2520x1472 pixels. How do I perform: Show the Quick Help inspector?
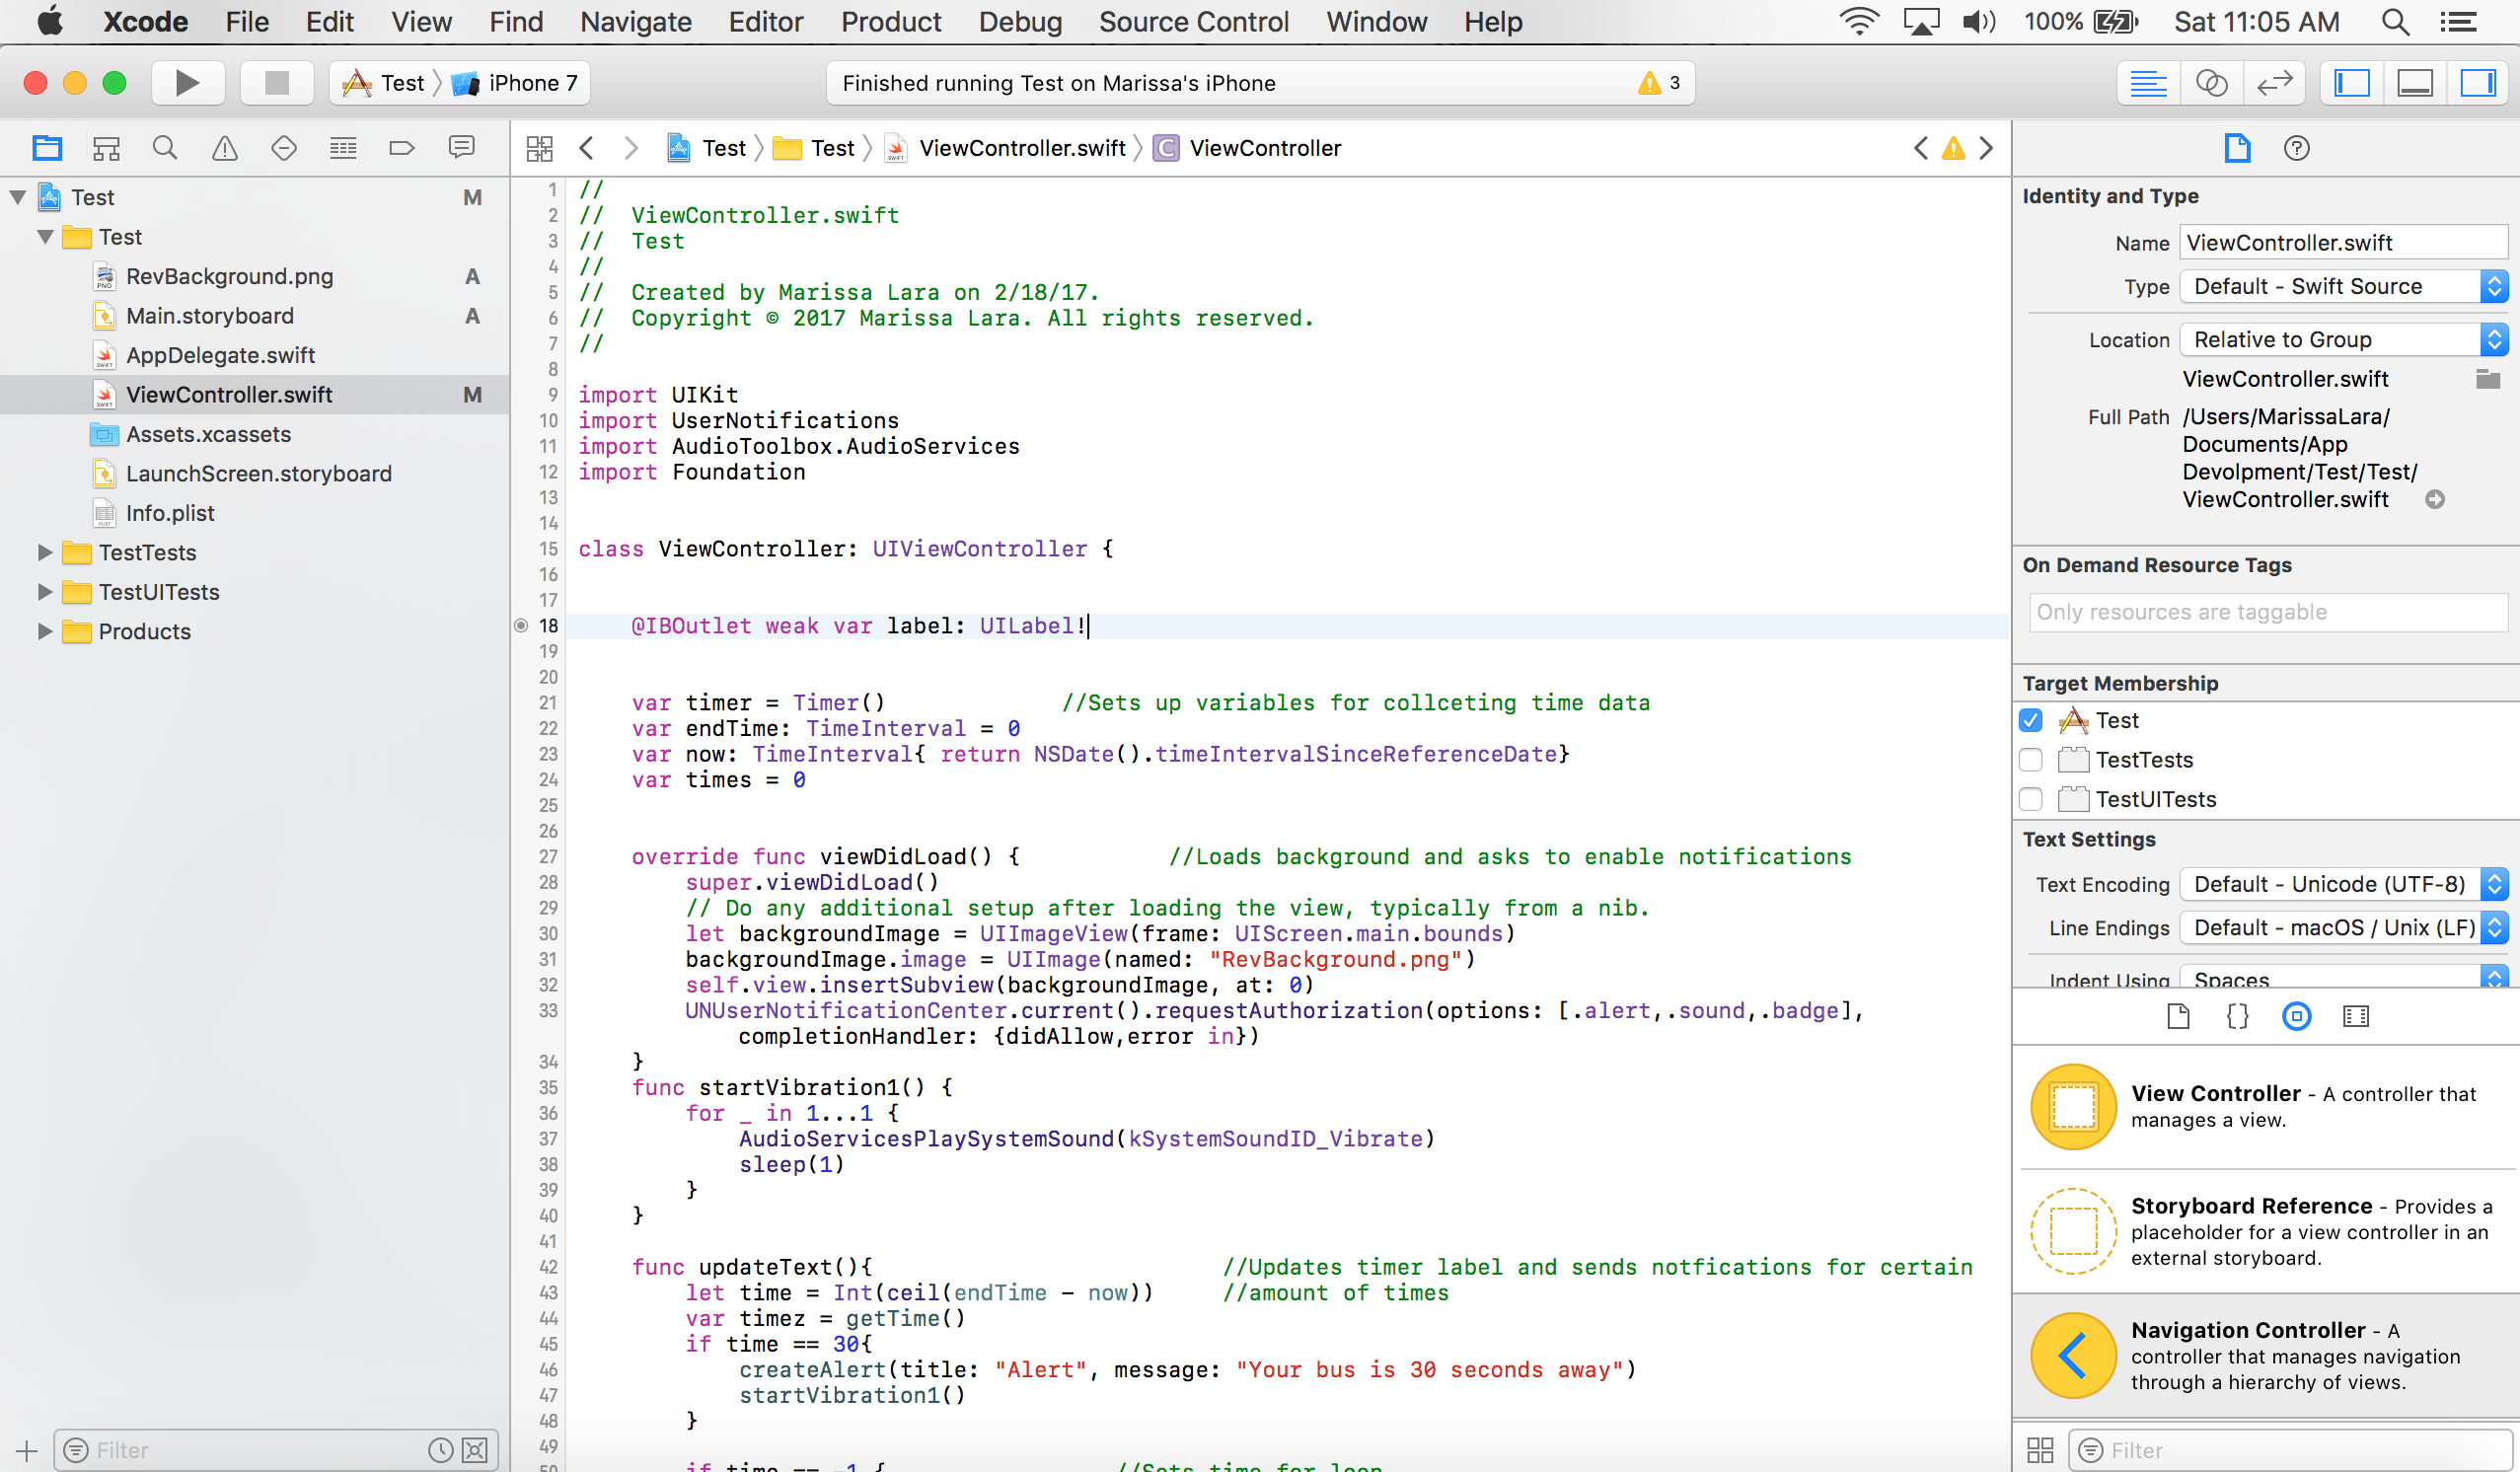[x=2297, y=149]
